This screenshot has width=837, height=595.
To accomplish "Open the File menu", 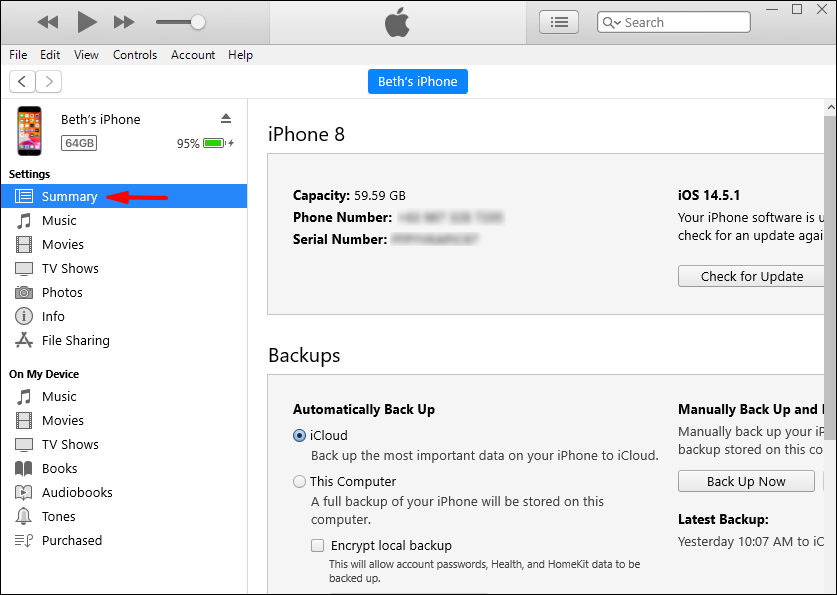I will (x=18, y=55).
